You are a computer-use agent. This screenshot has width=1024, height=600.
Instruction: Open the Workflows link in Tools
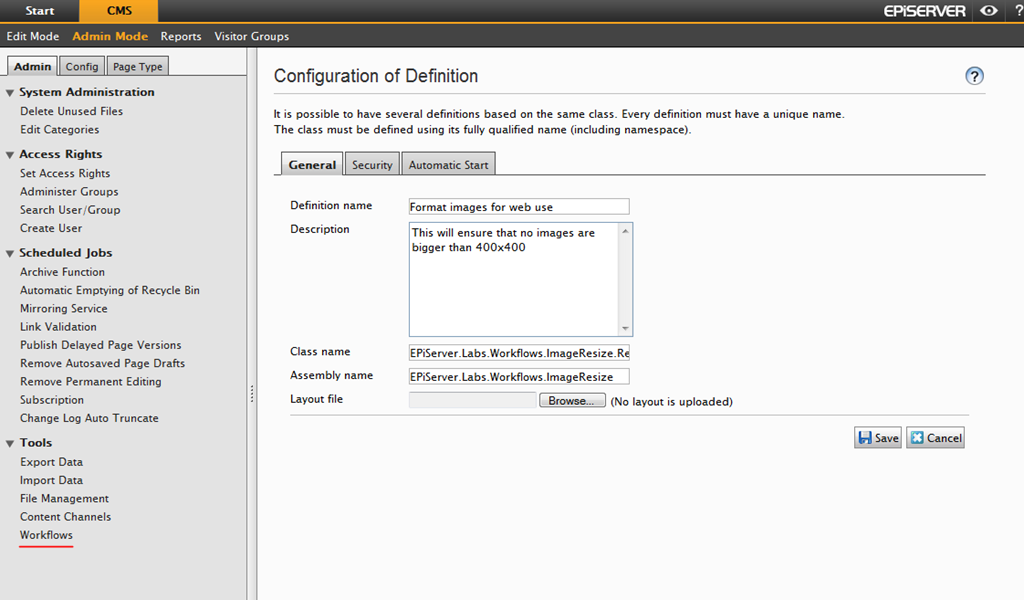(46, 535)
